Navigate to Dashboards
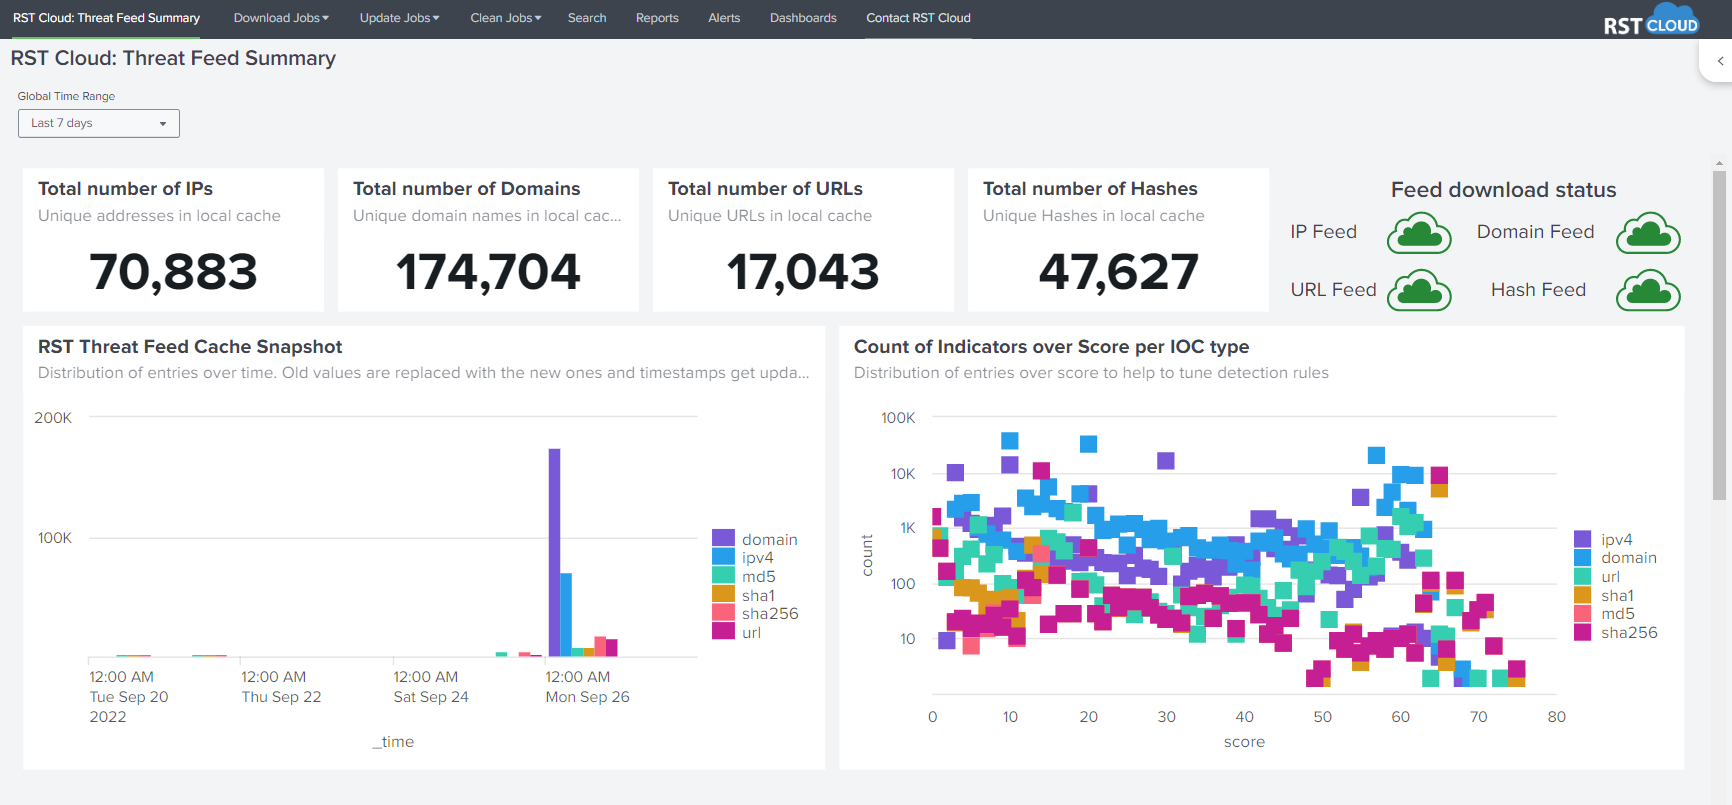The width and height of the screenshot is (1732, 805). click(803, 18)
